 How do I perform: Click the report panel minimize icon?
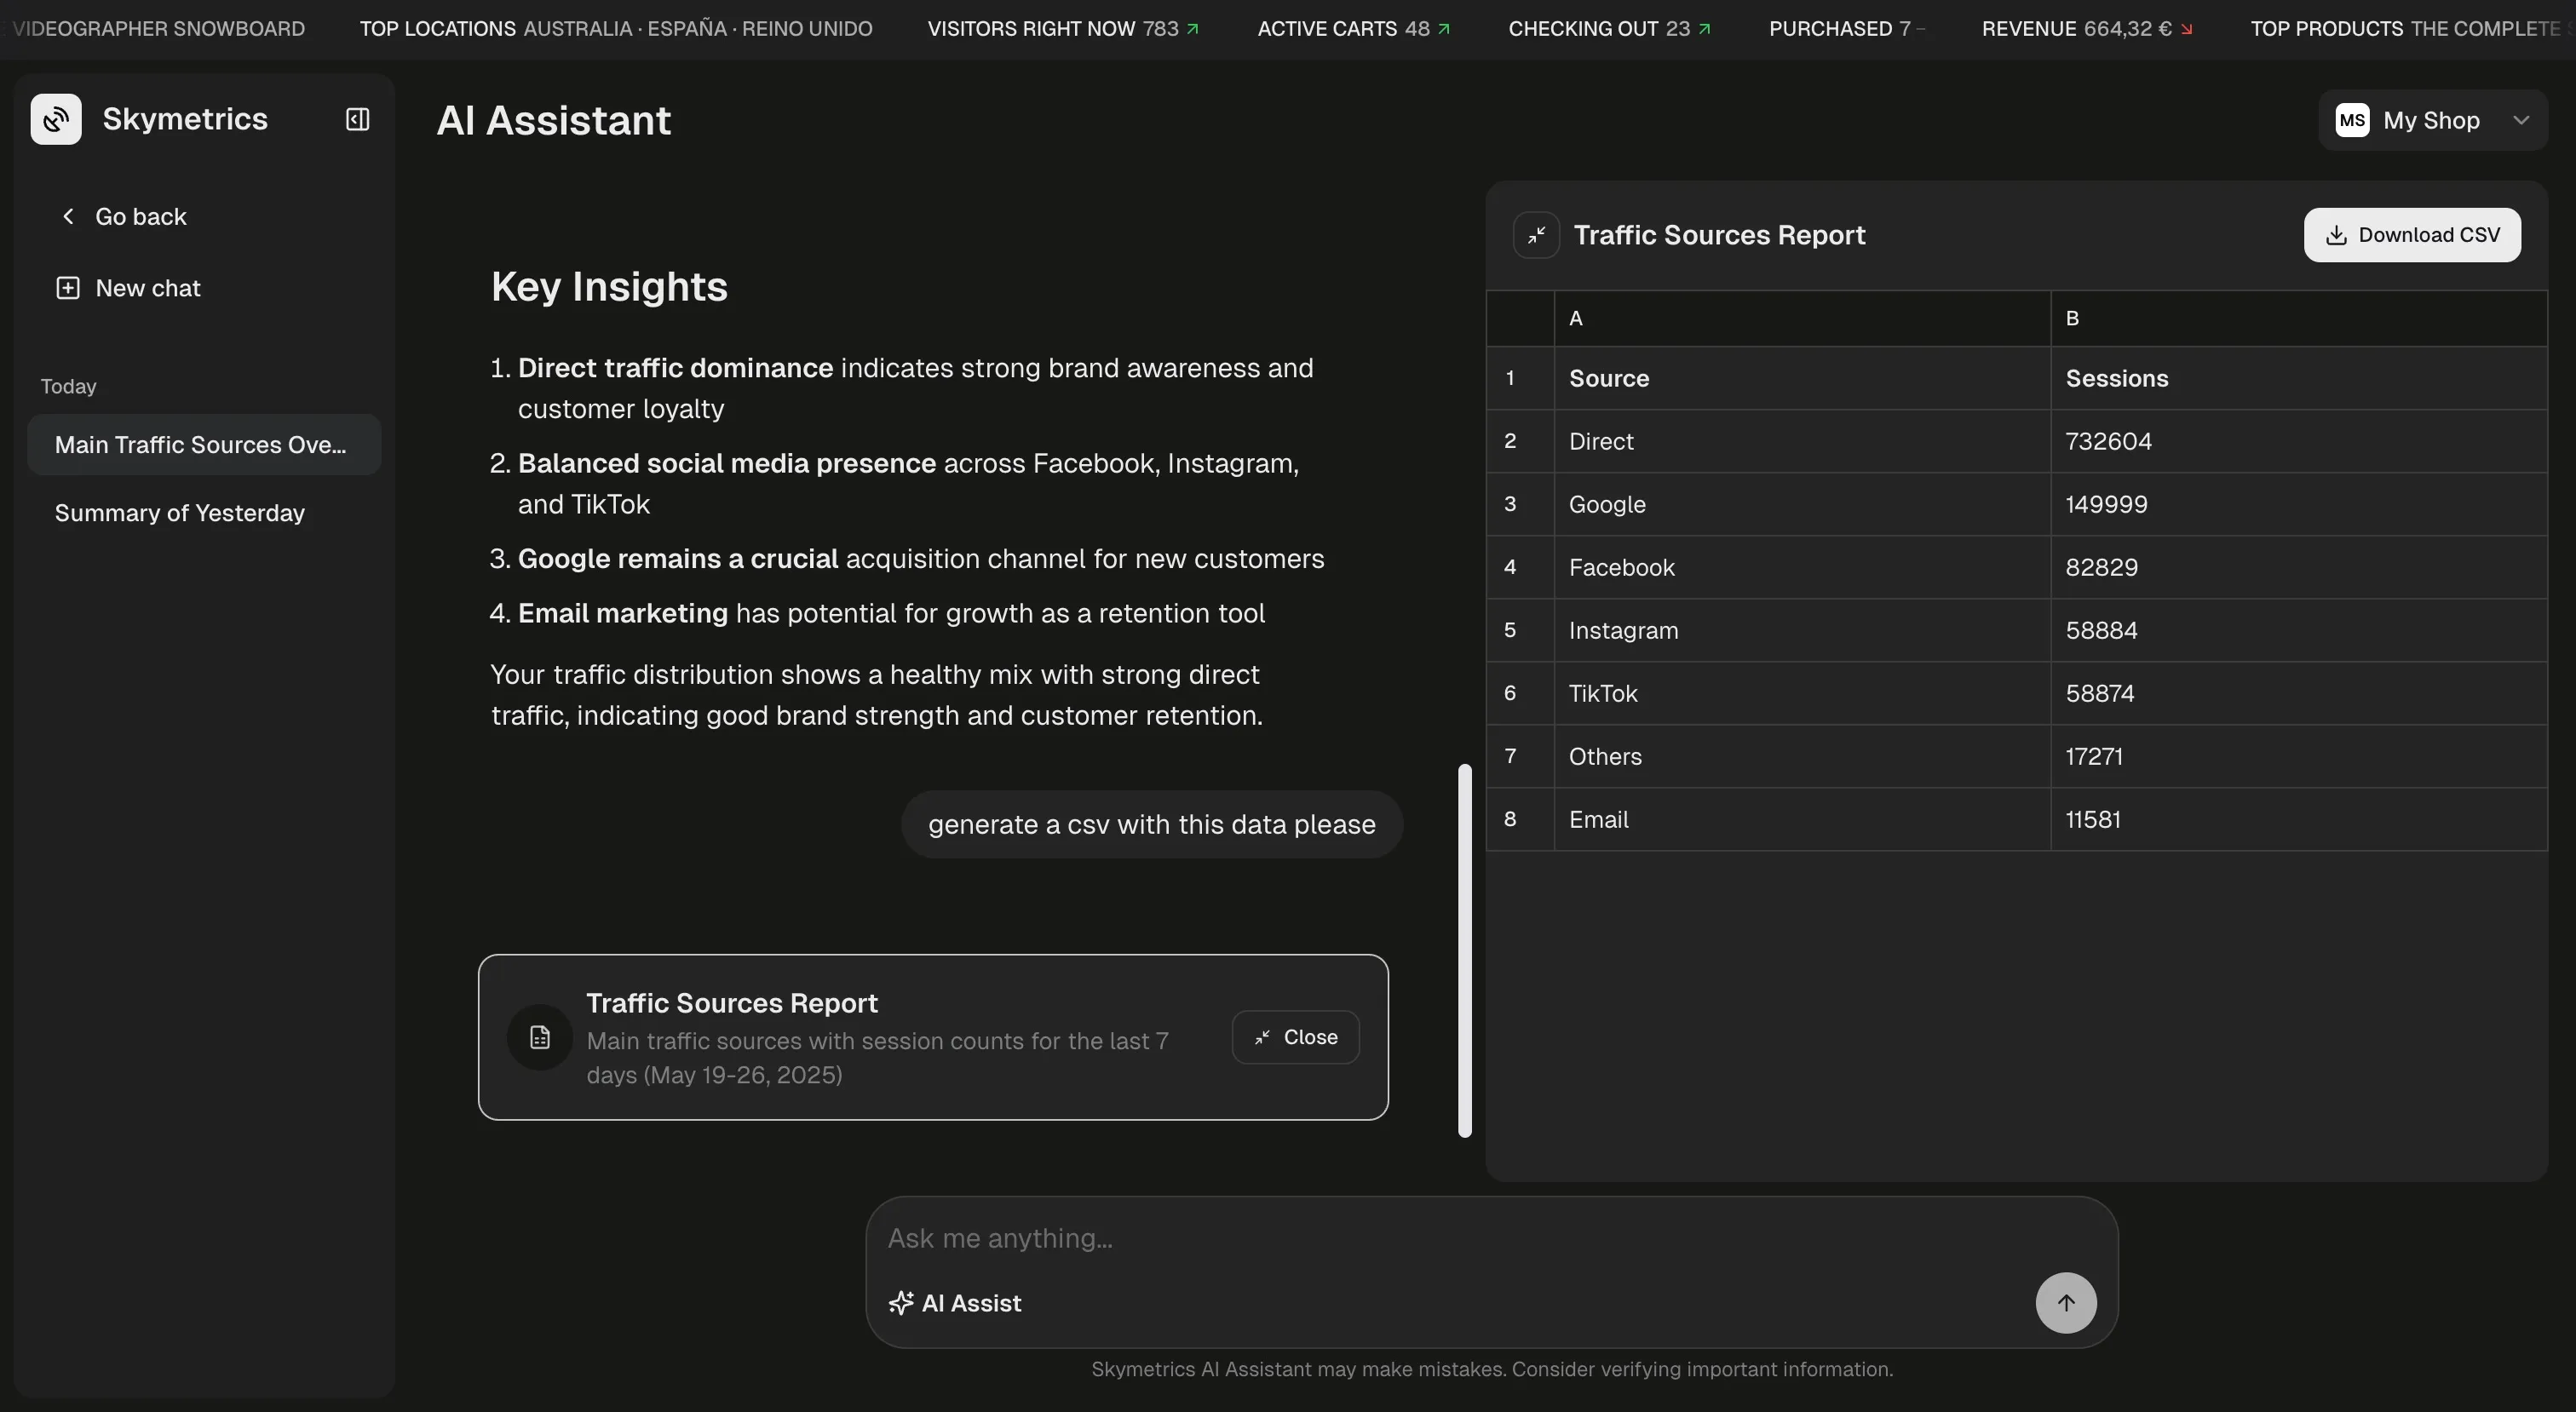coord(1536,235)
